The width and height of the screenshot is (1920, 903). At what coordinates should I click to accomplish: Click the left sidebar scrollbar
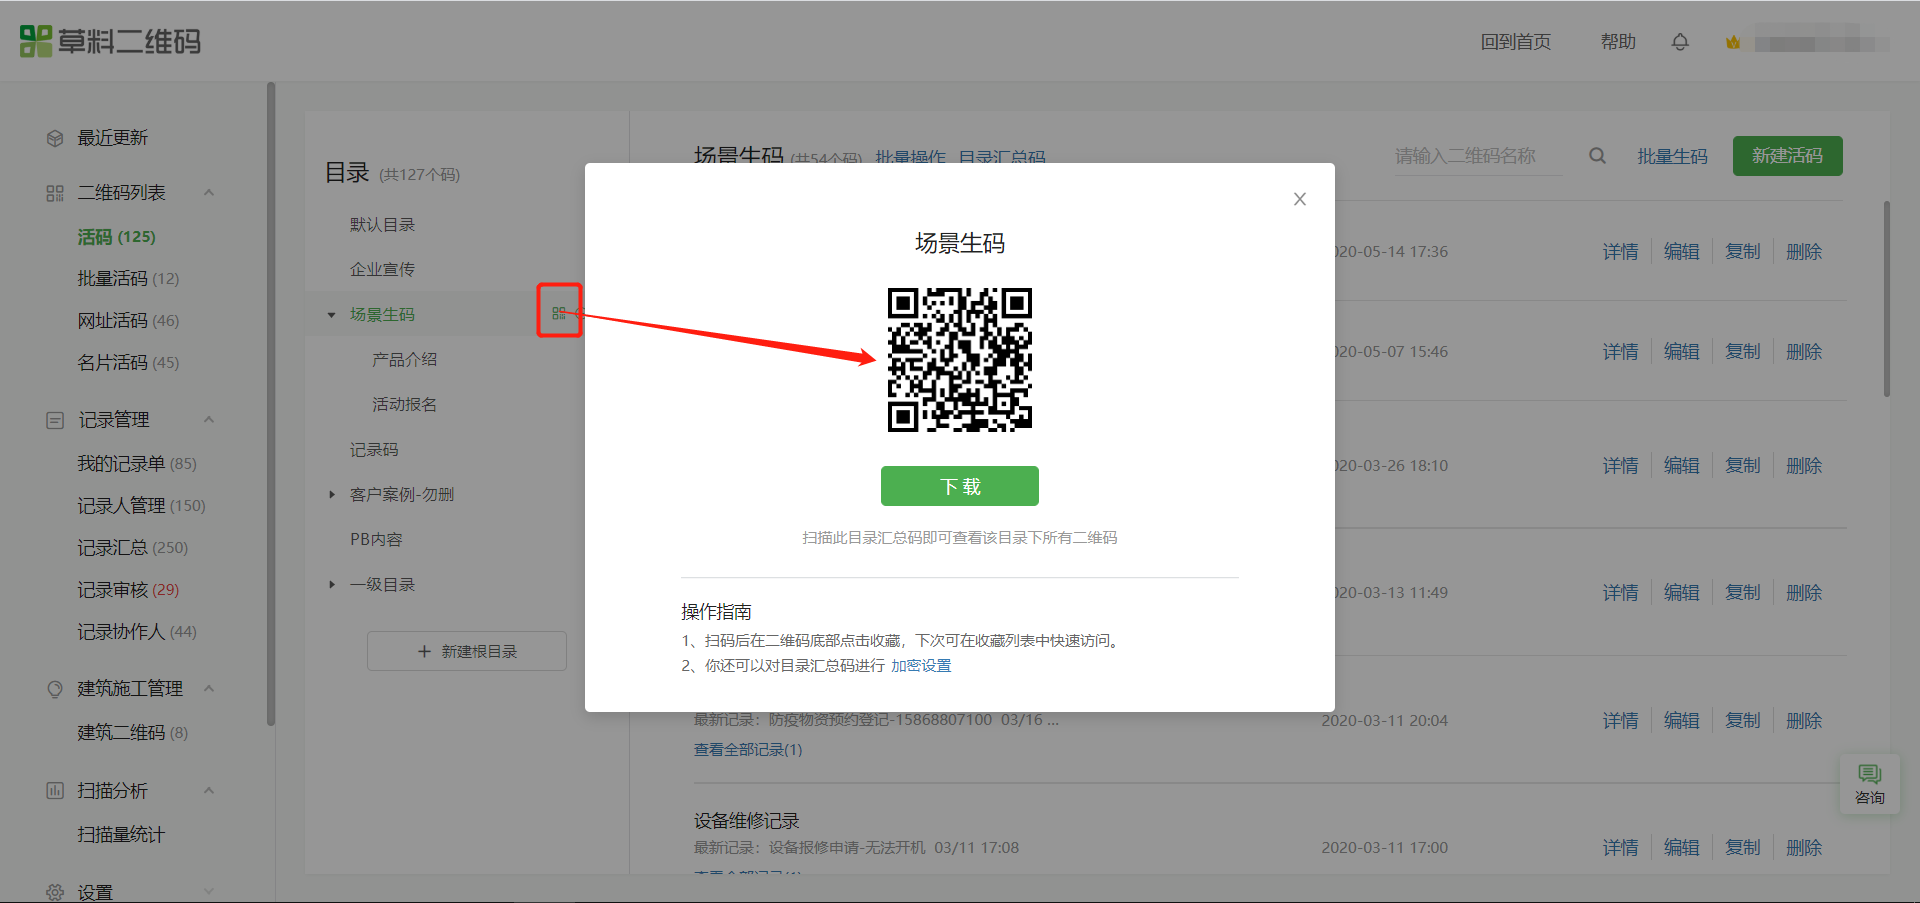(271, 404)
